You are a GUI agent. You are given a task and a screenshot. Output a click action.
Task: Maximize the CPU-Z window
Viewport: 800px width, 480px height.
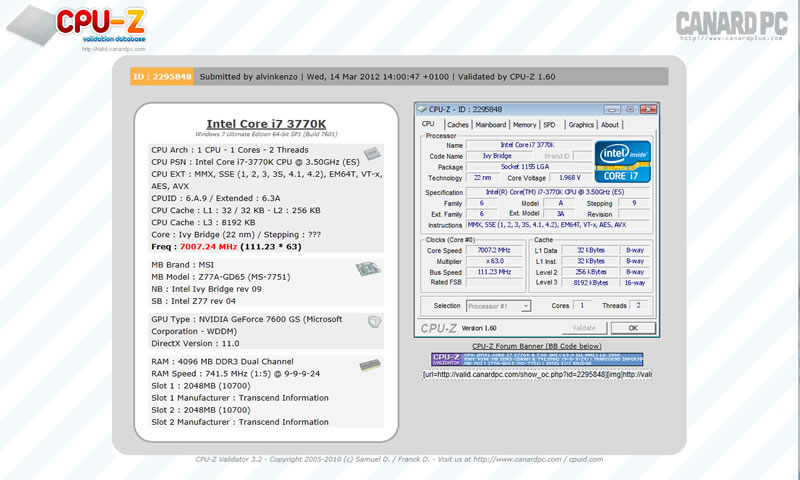click(x=630, y=109)
